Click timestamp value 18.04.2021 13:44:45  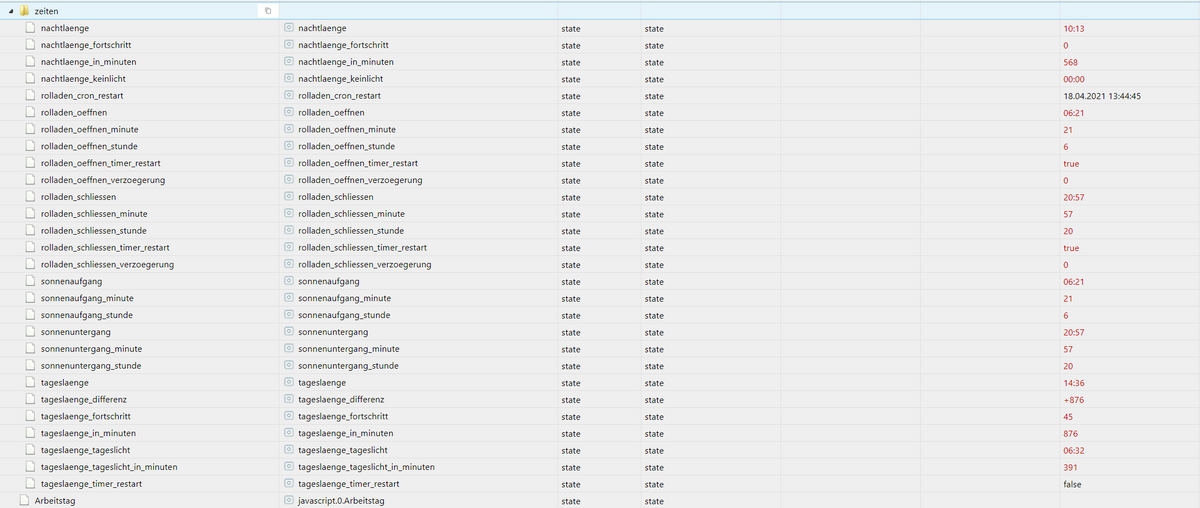pos(1102,95)
